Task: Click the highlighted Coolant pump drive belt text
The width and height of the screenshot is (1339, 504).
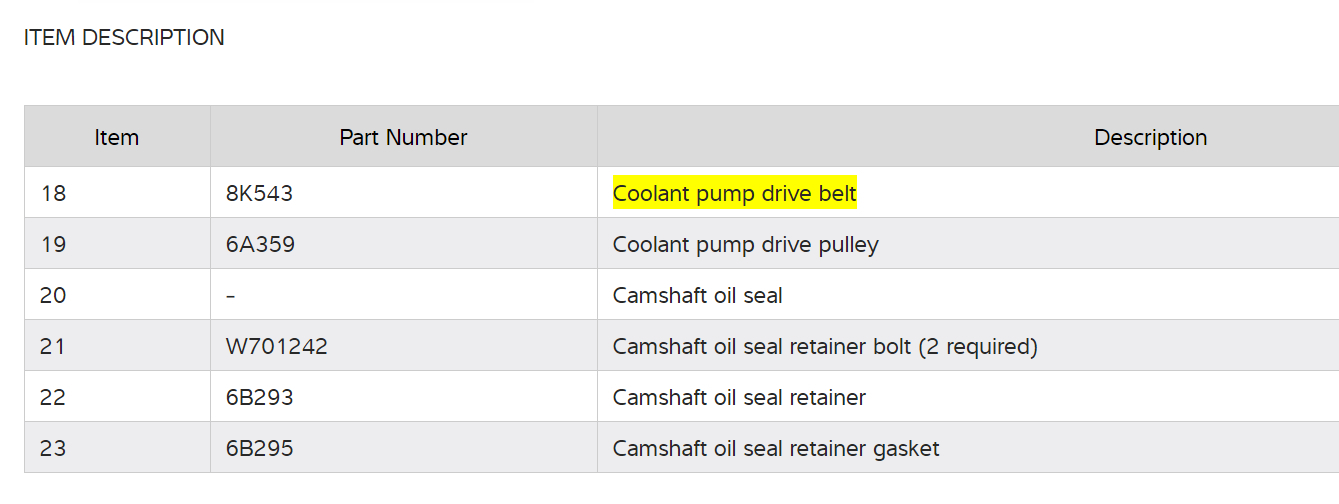Action: (734, 193)
